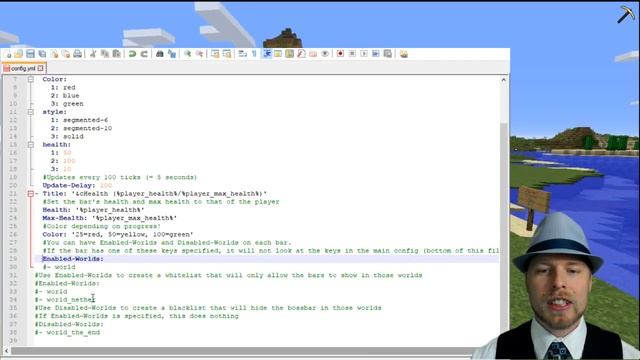Viewport: 640px width, 360px height.
Task: Undo the last edit with green arrow
Action: tap(132, 54)
